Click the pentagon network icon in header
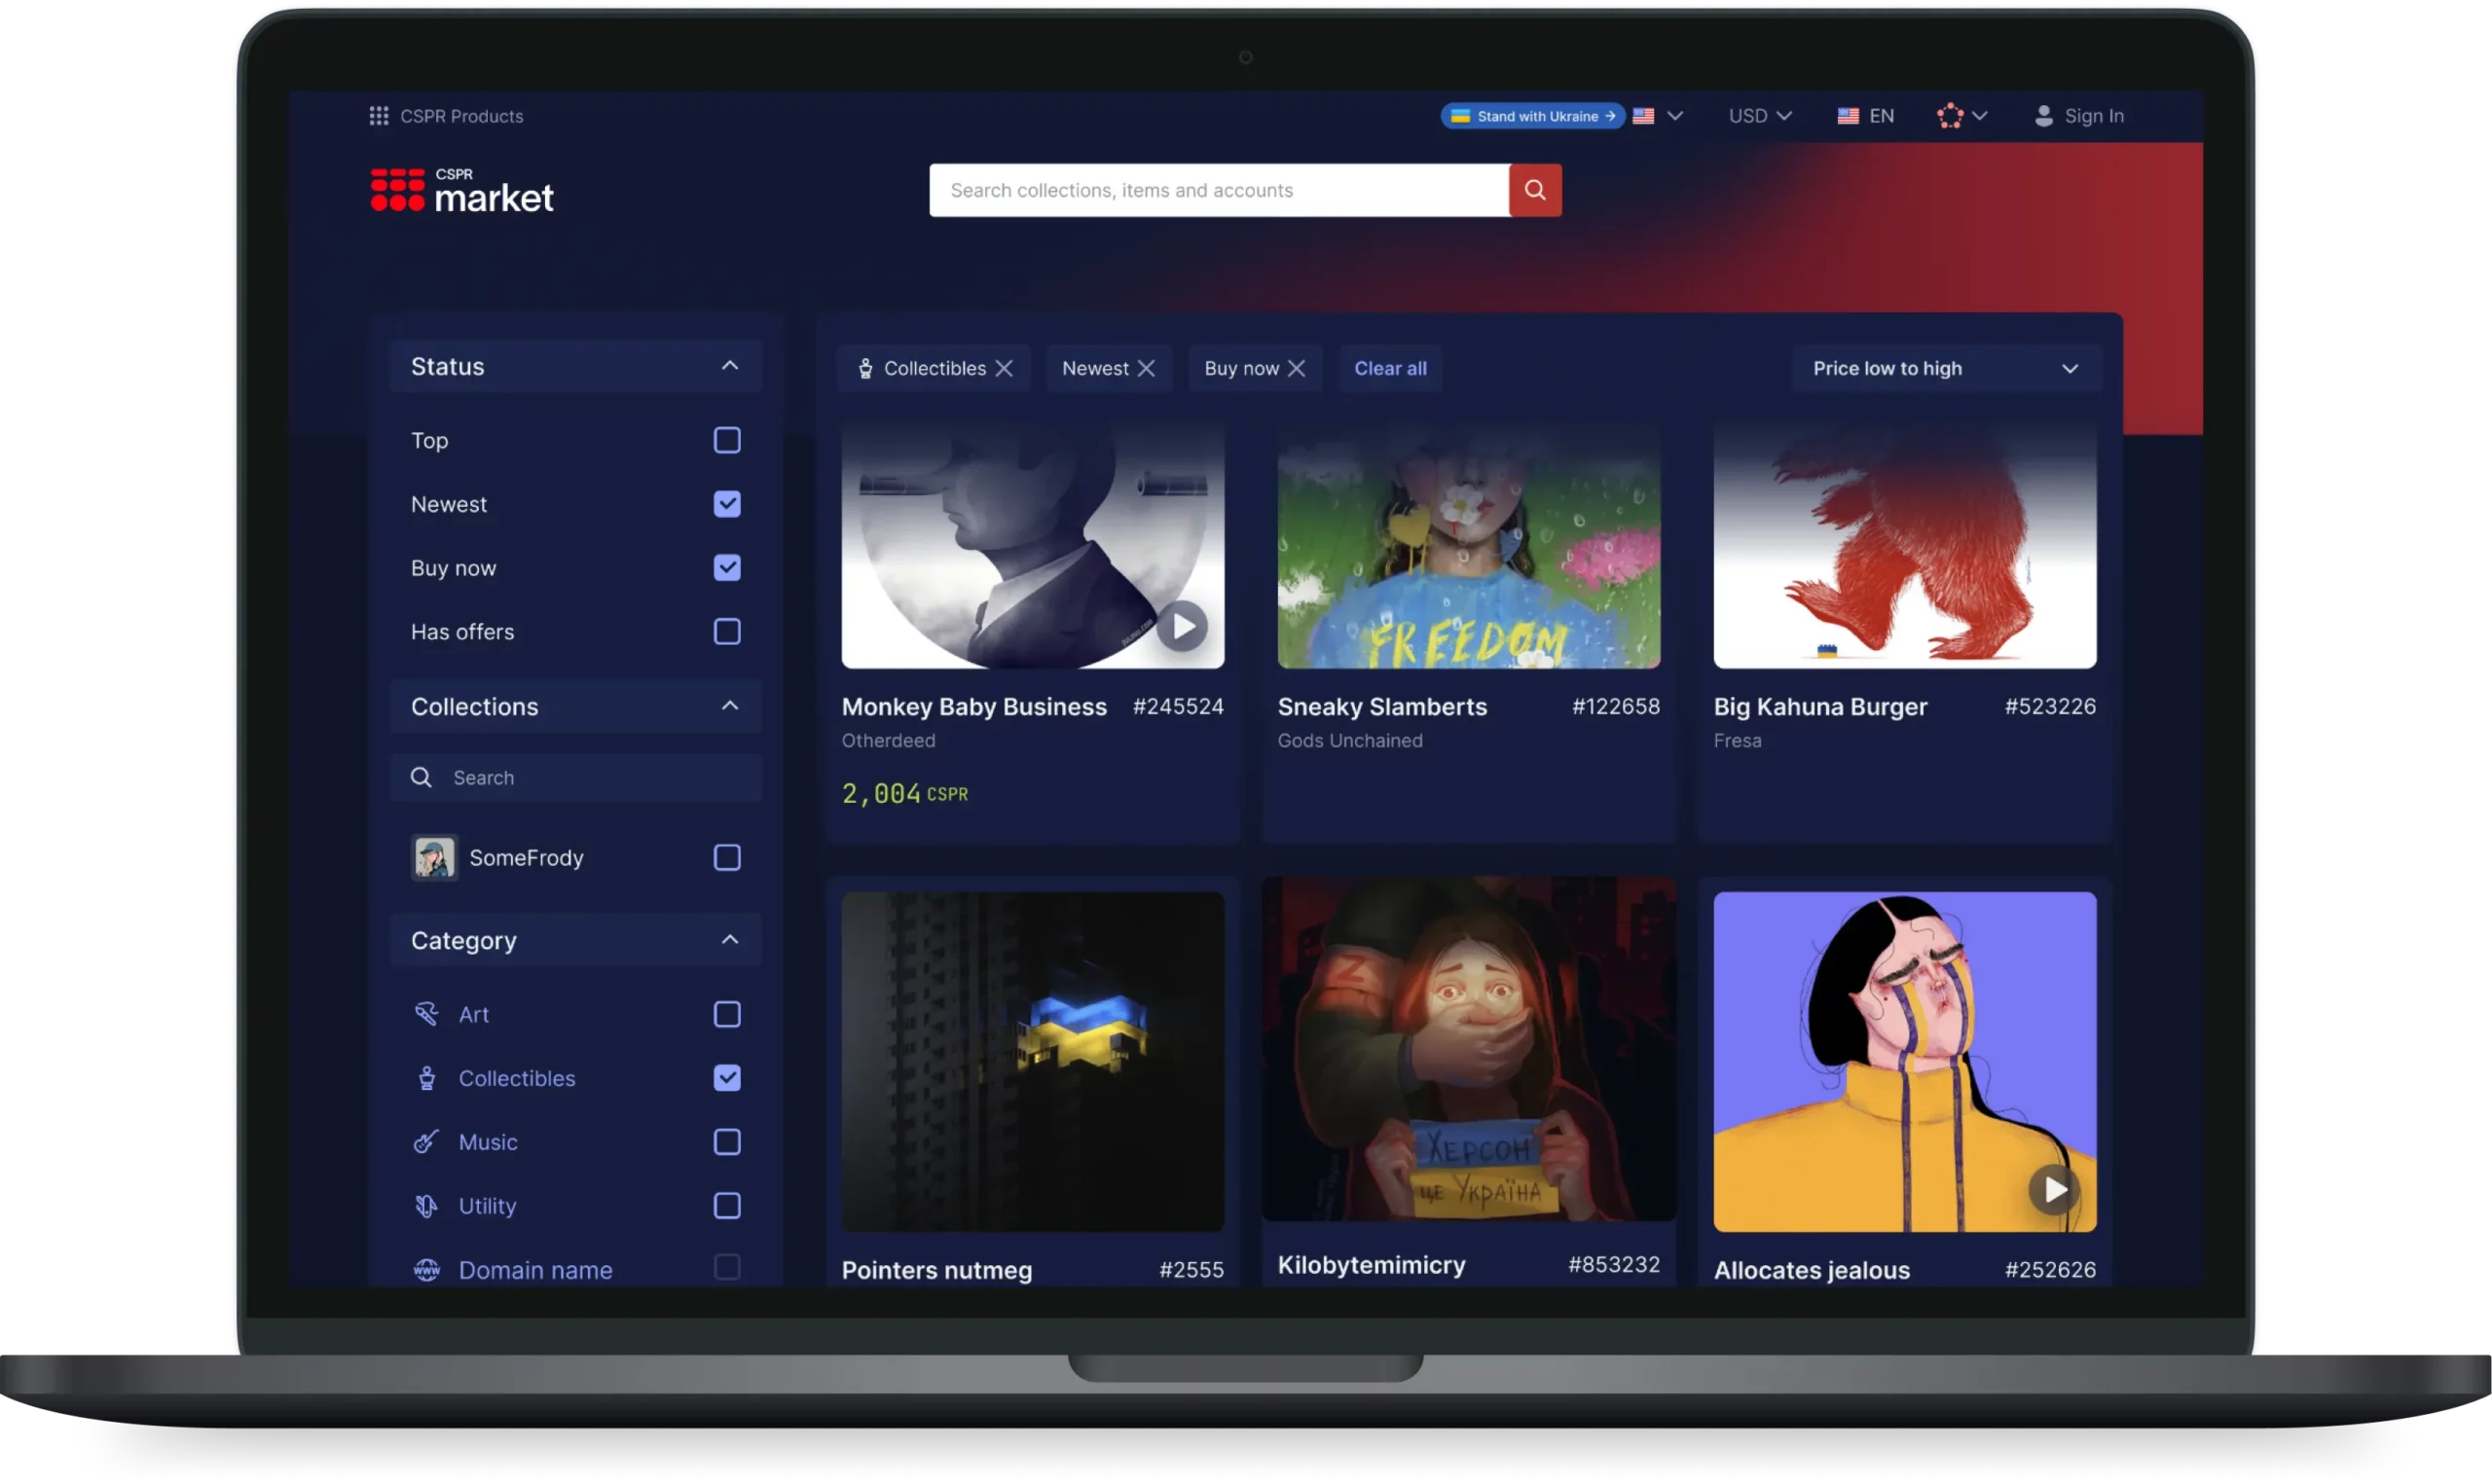 [1949, 116]
